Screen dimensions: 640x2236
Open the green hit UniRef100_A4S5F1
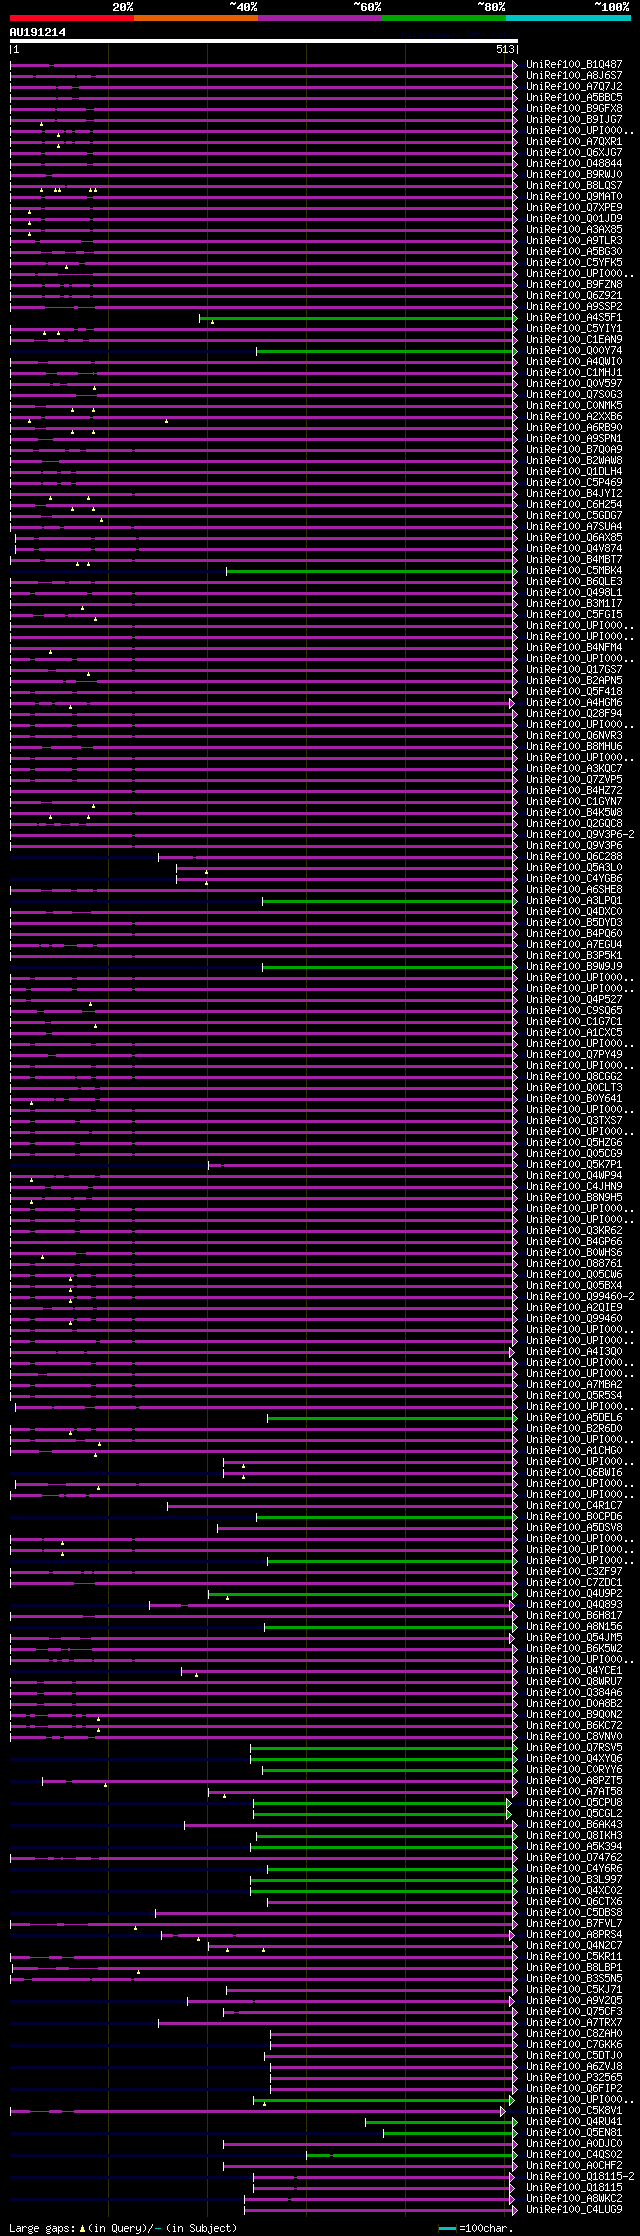574,317
